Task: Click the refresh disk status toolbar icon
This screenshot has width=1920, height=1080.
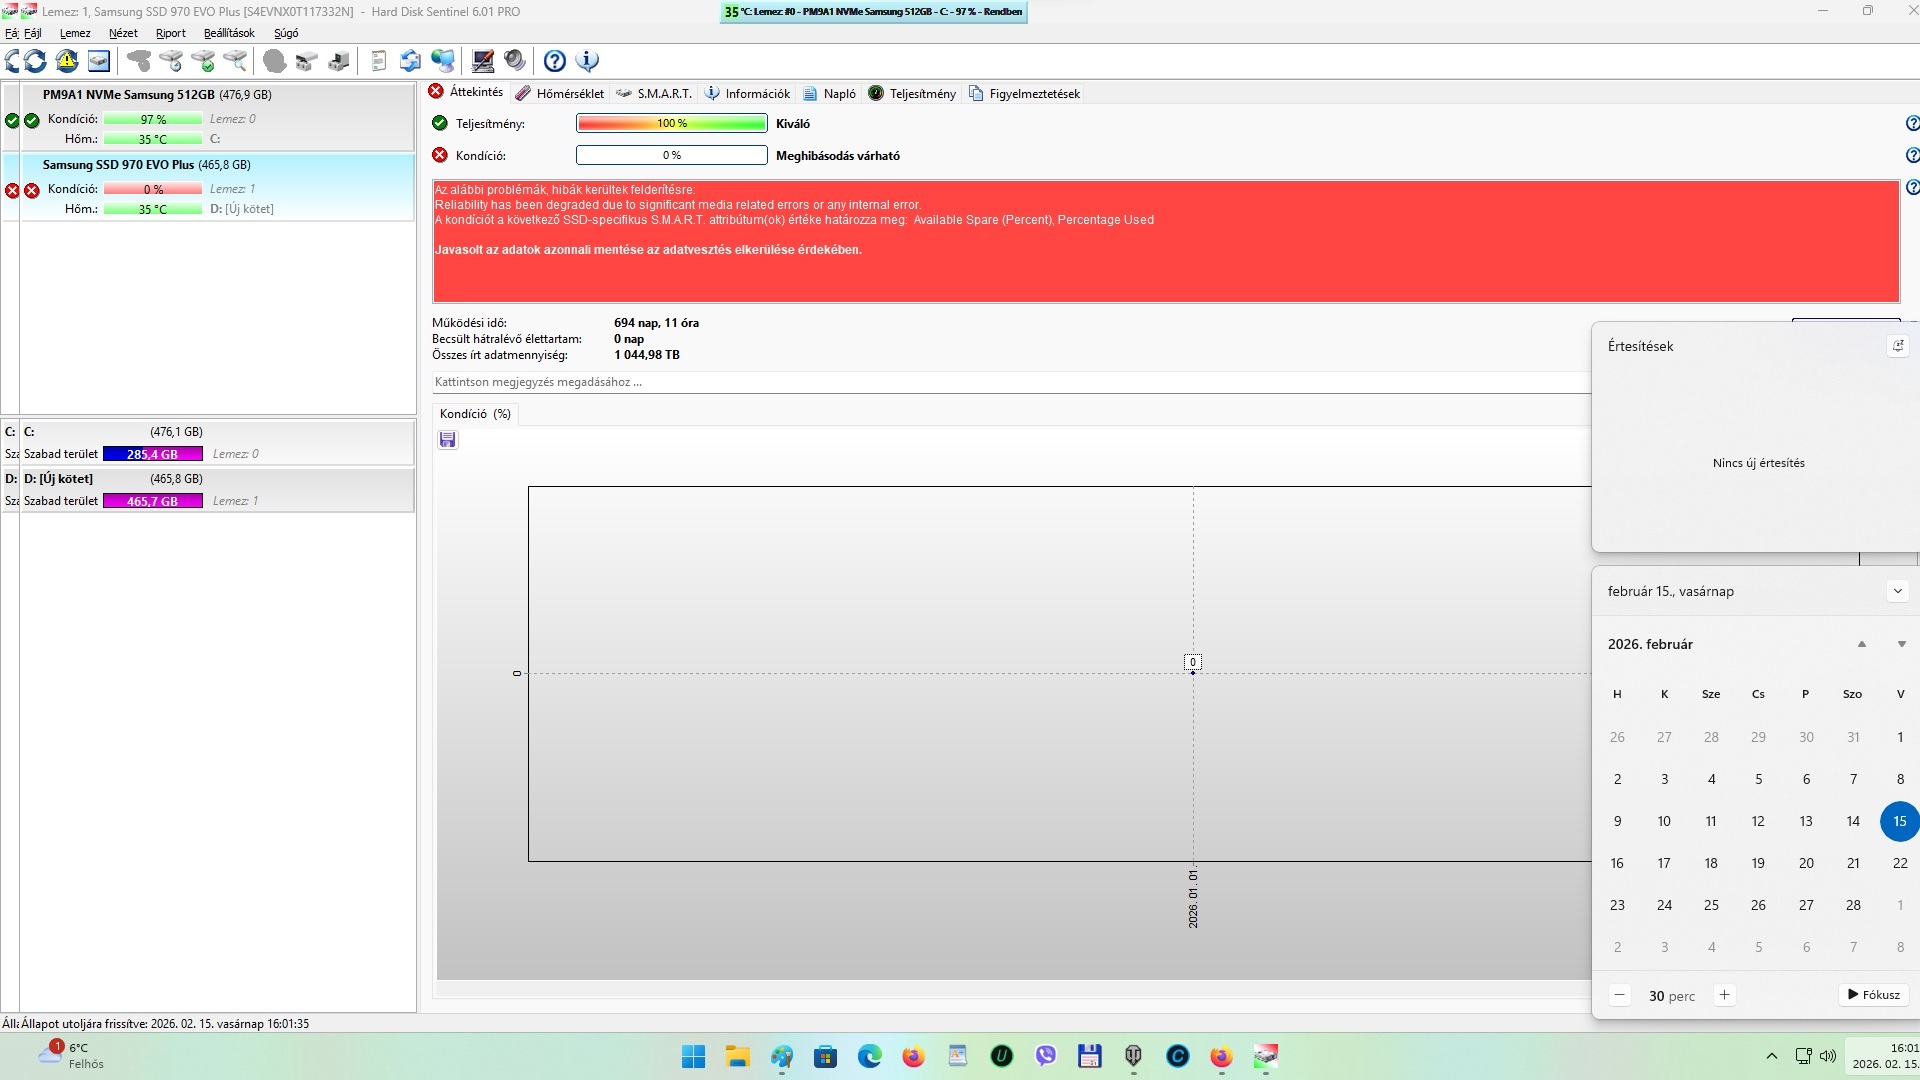Action: pos(34,61)
